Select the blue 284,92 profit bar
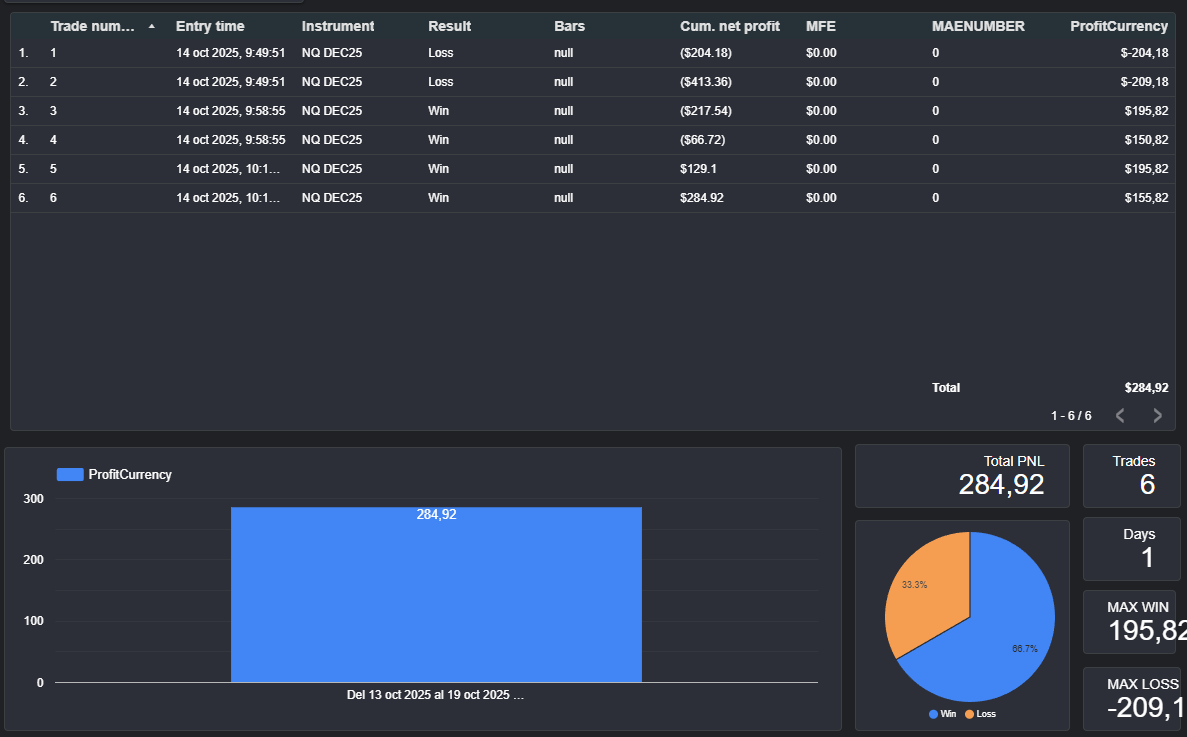 tap(436, 600)
